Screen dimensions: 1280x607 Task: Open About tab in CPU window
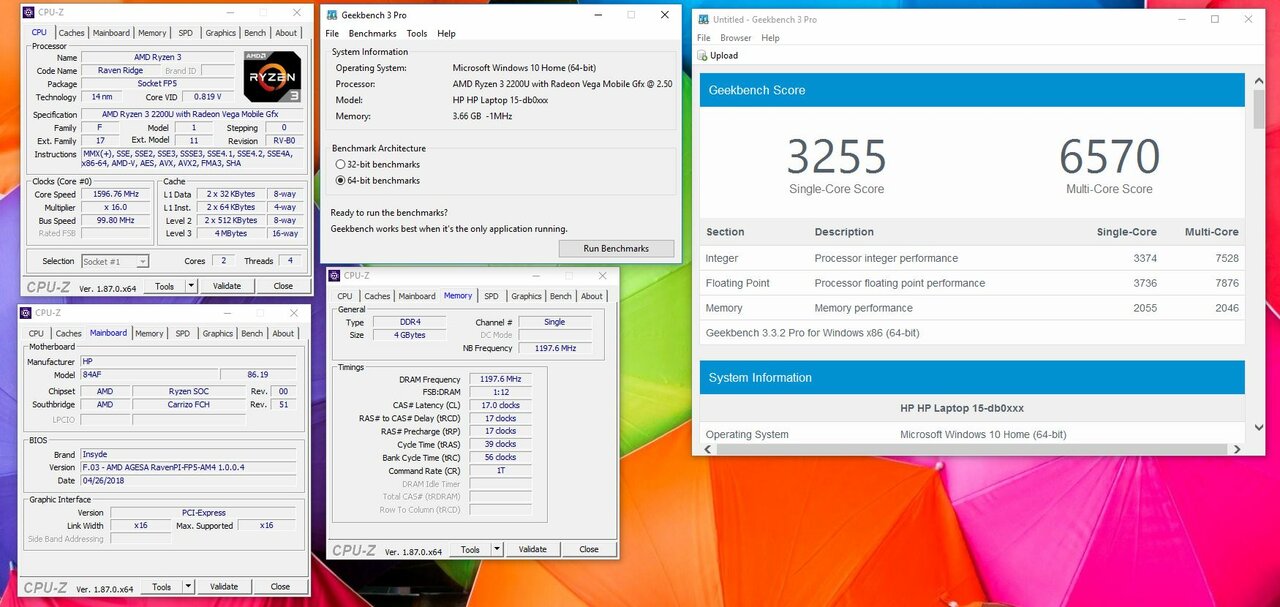coord(286,33)
